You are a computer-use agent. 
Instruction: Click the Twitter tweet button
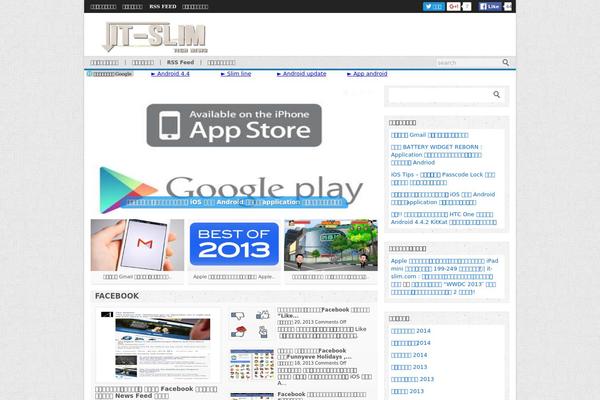(x=433, y=7)
